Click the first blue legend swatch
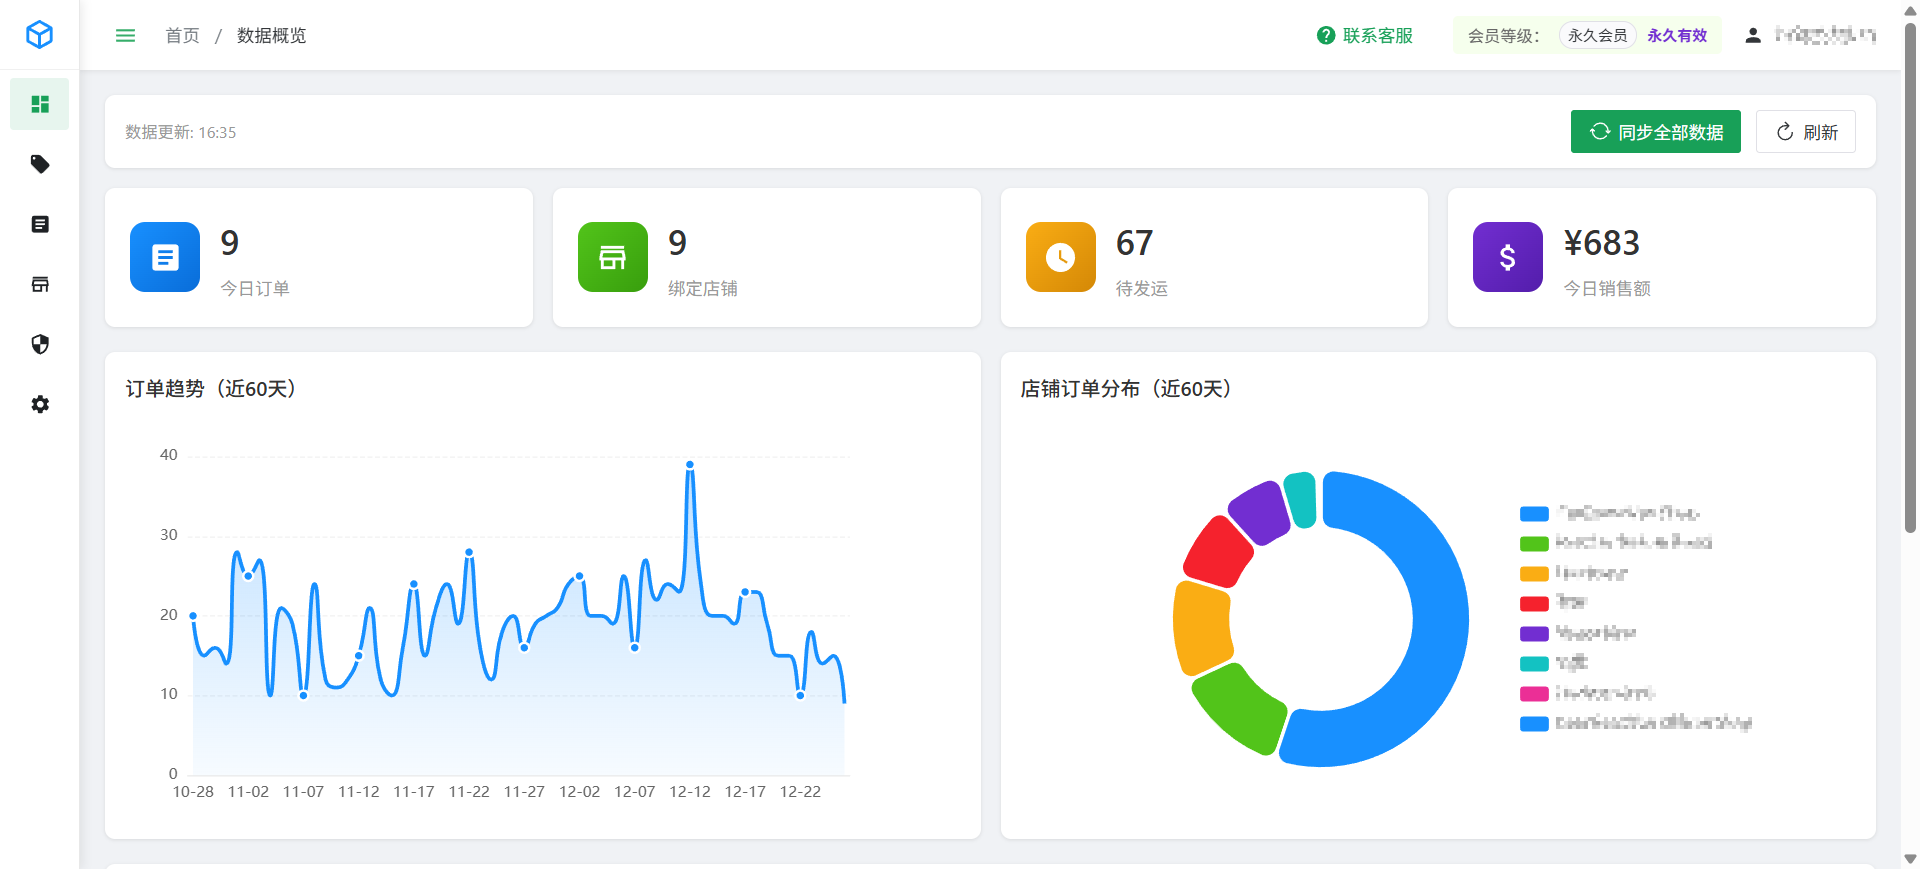 coord(1534,514)
